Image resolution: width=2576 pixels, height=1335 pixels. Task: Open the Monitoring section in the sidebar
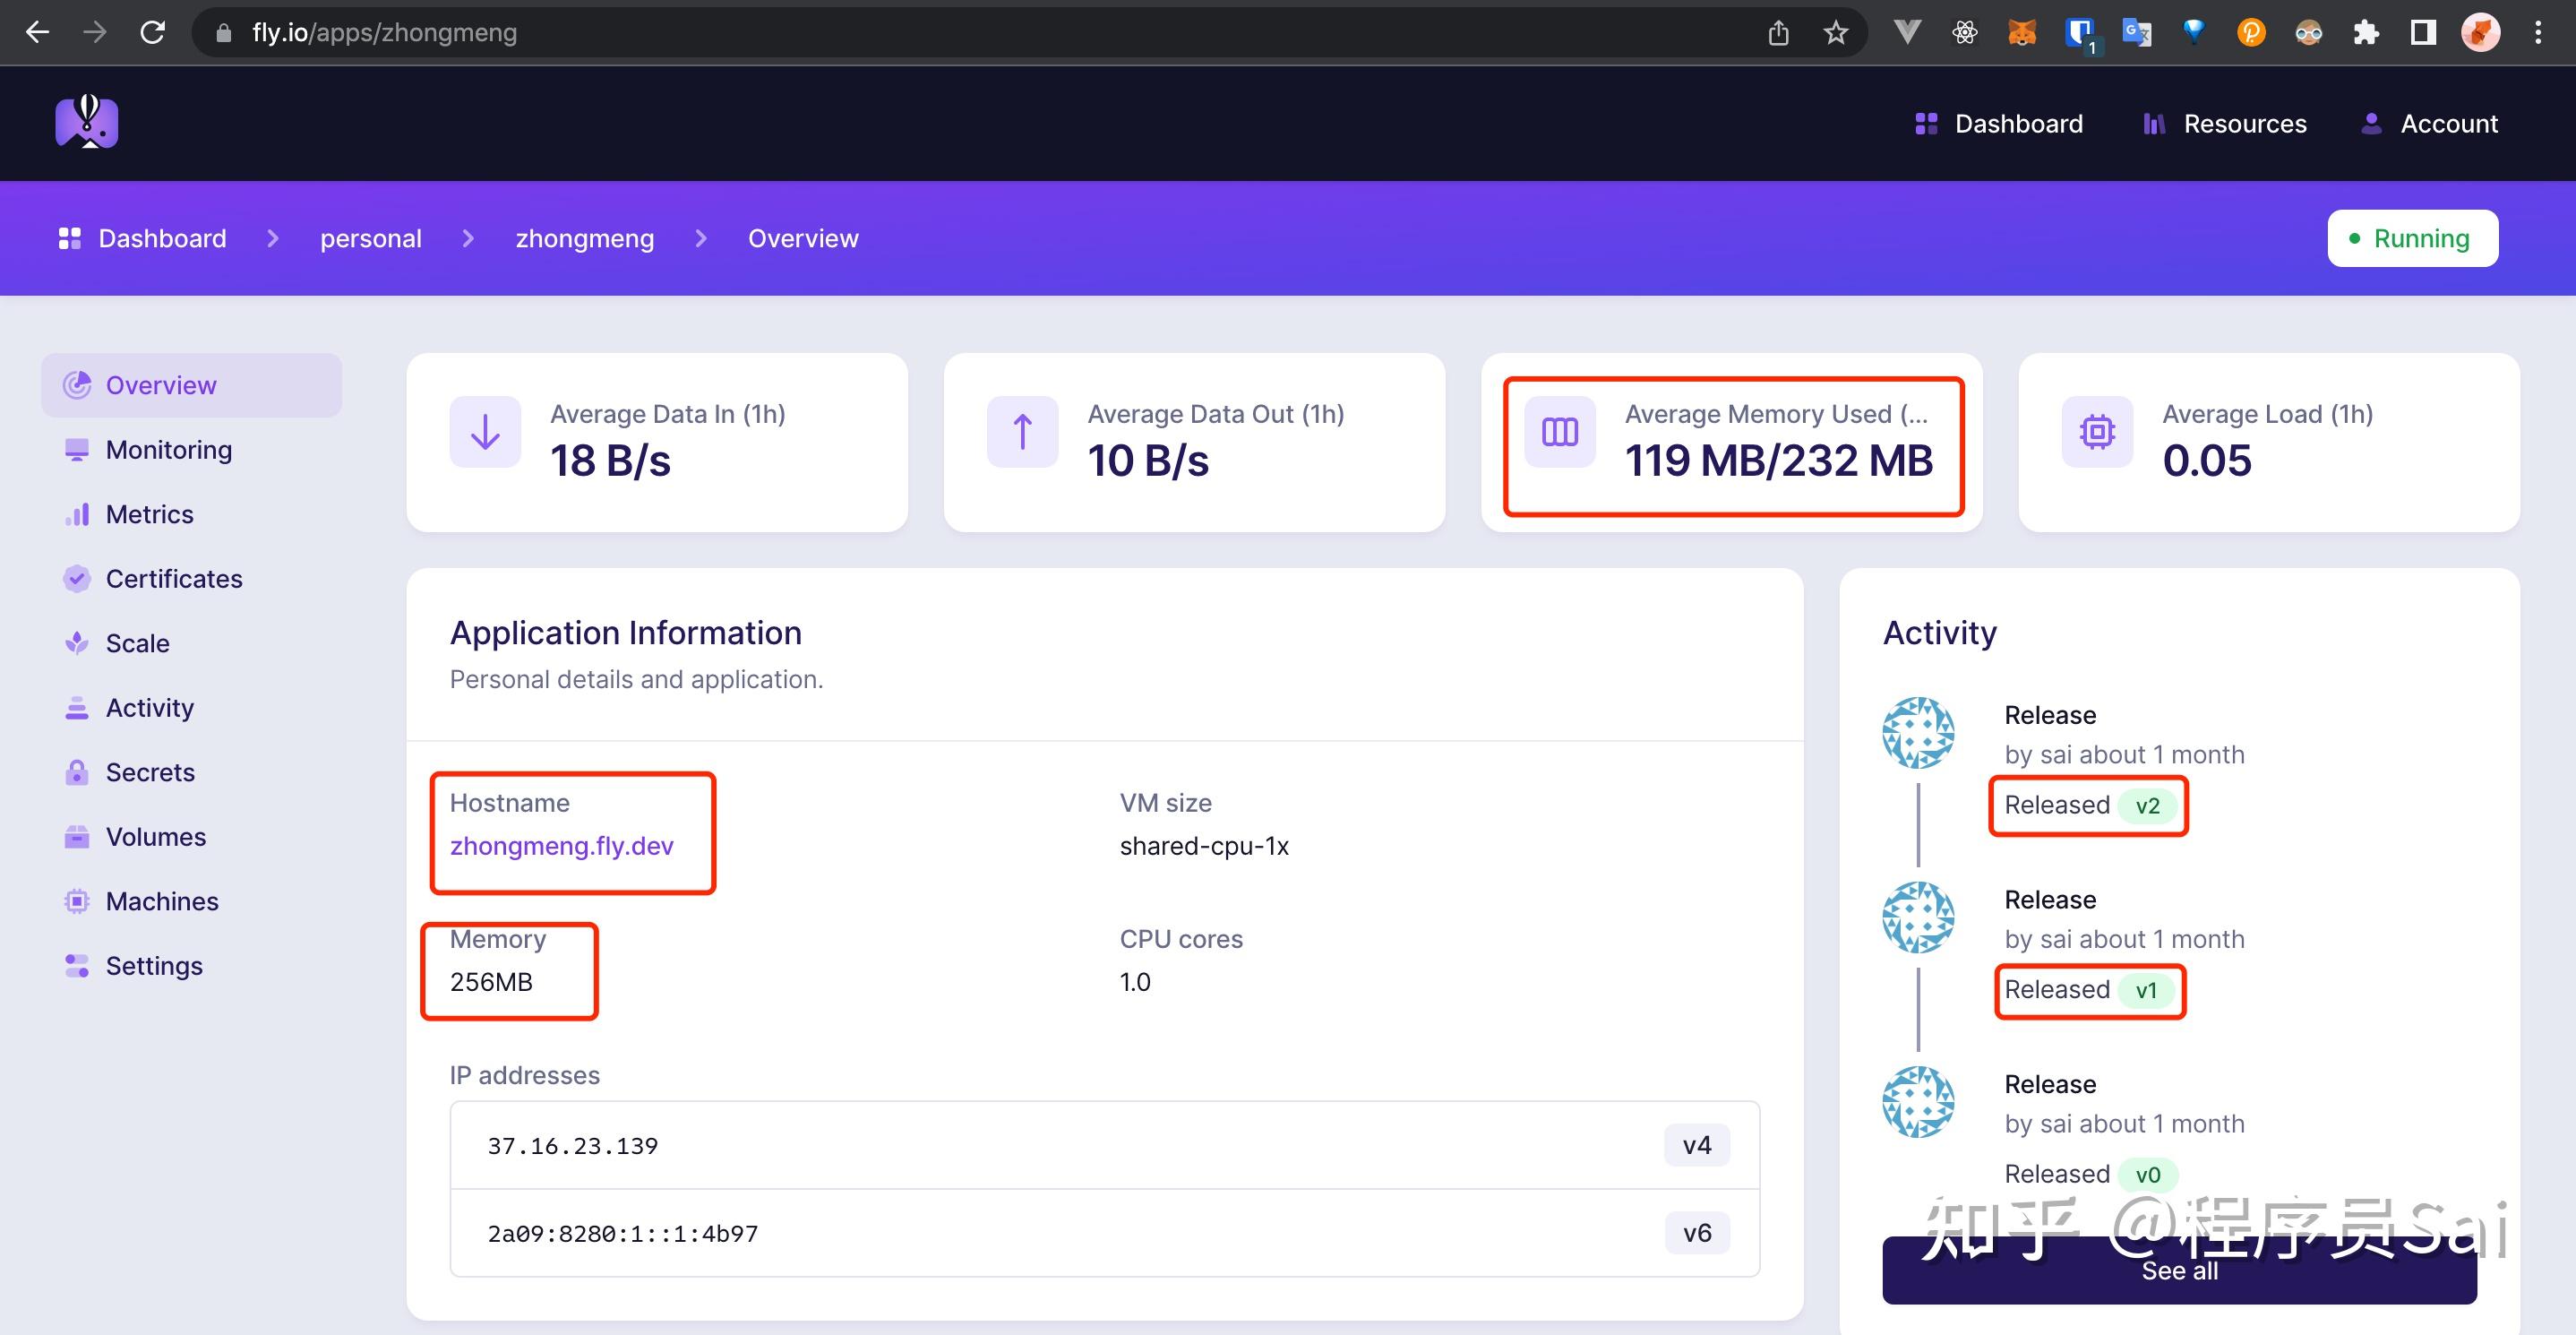[168, 450]
